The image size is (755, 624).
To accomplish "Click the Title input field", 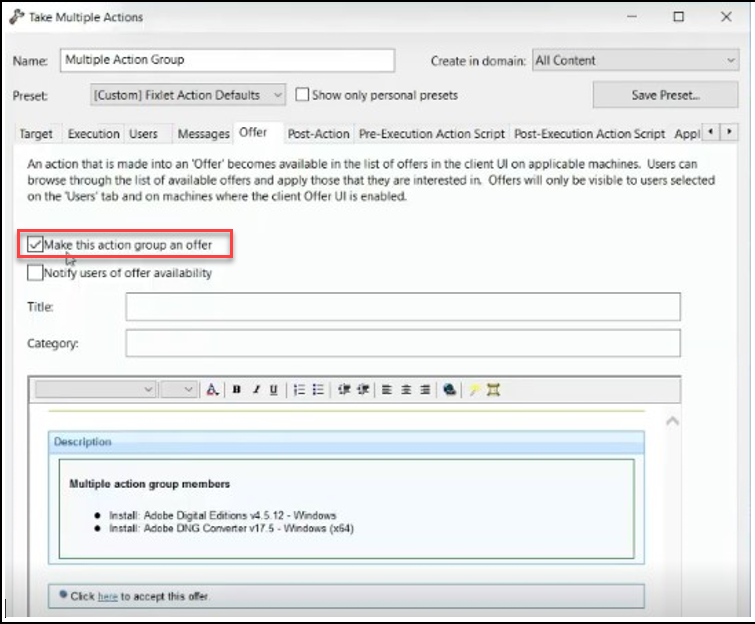I will 403,307.
